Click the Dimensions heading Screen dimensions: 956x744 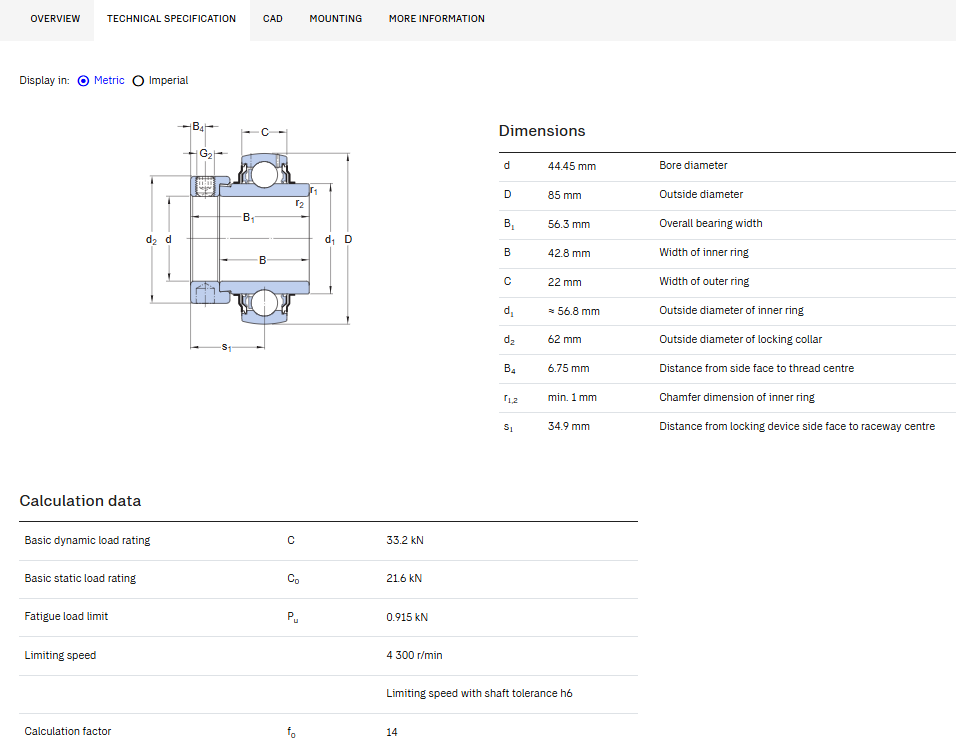tap(542, 131)
